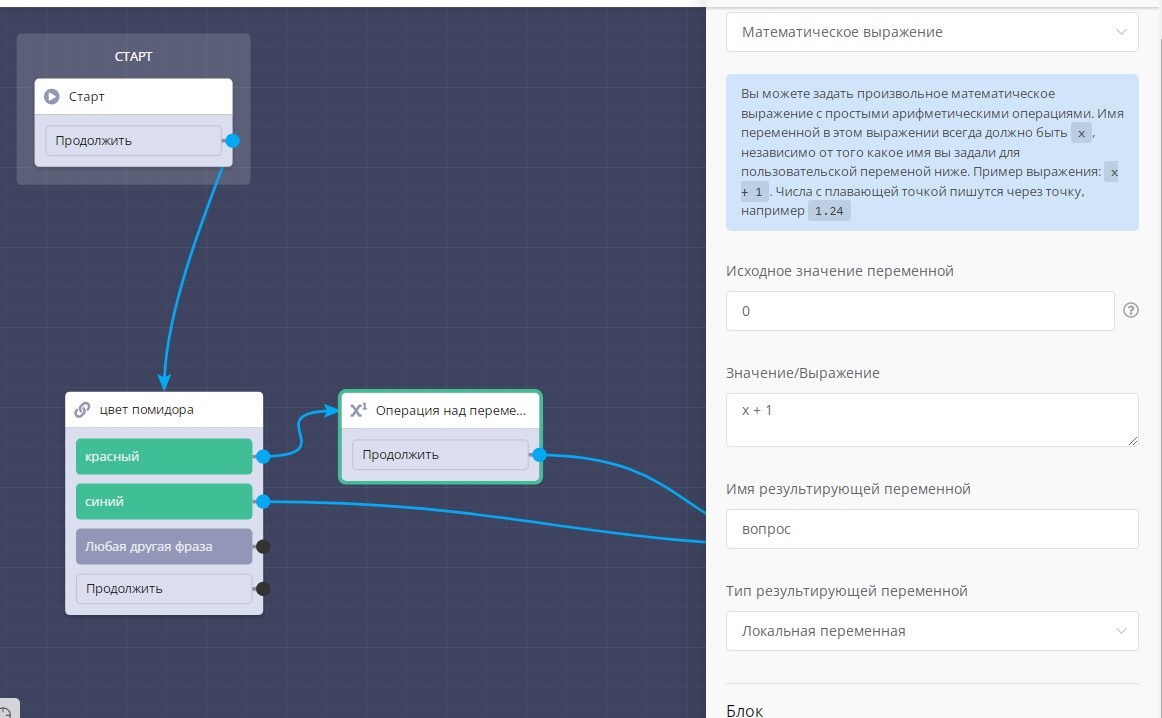
Task: Click the Имя результирующей переменной field
Action: coord(931,529)
